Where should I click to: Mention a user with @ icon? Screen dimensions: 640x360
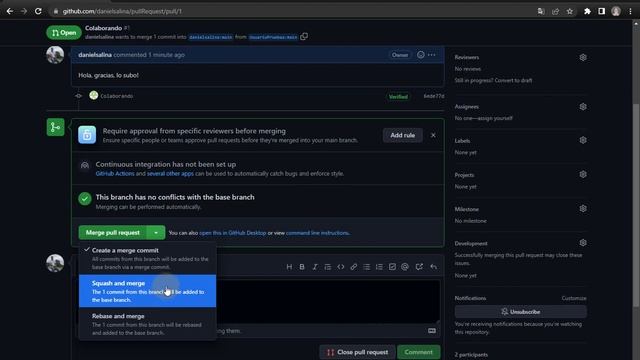pyautogui.click(x=405, y=267)
